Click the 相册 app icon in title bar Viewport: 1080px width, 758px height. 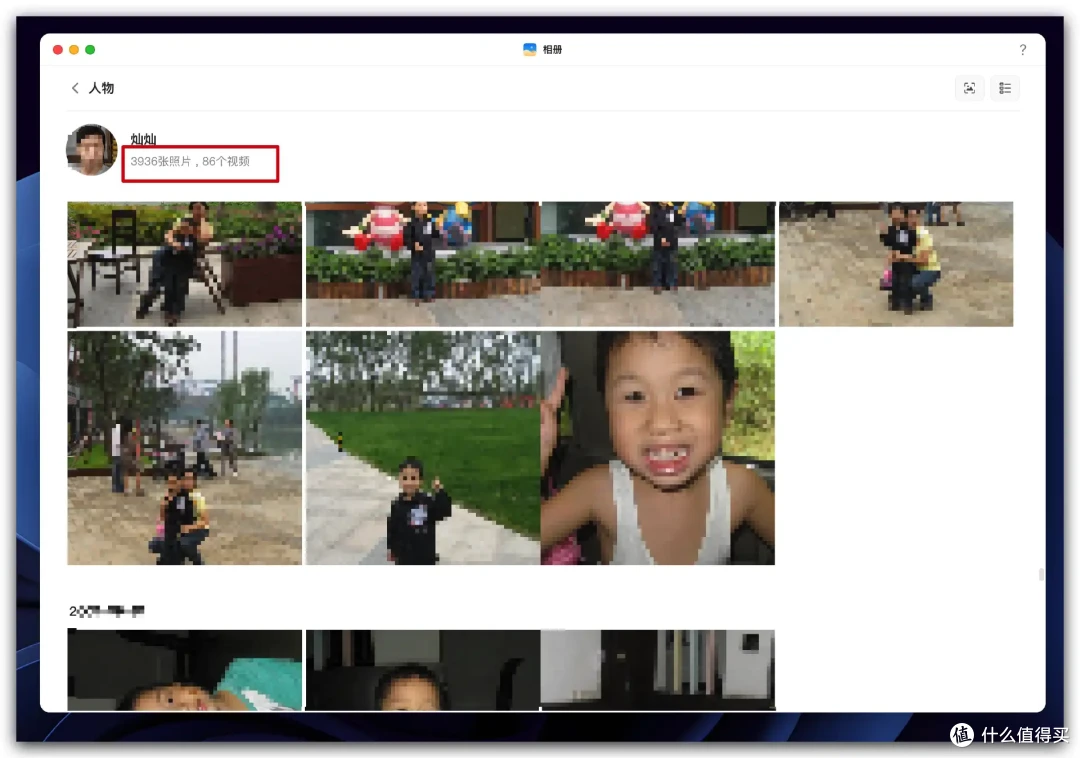point(530,50)
